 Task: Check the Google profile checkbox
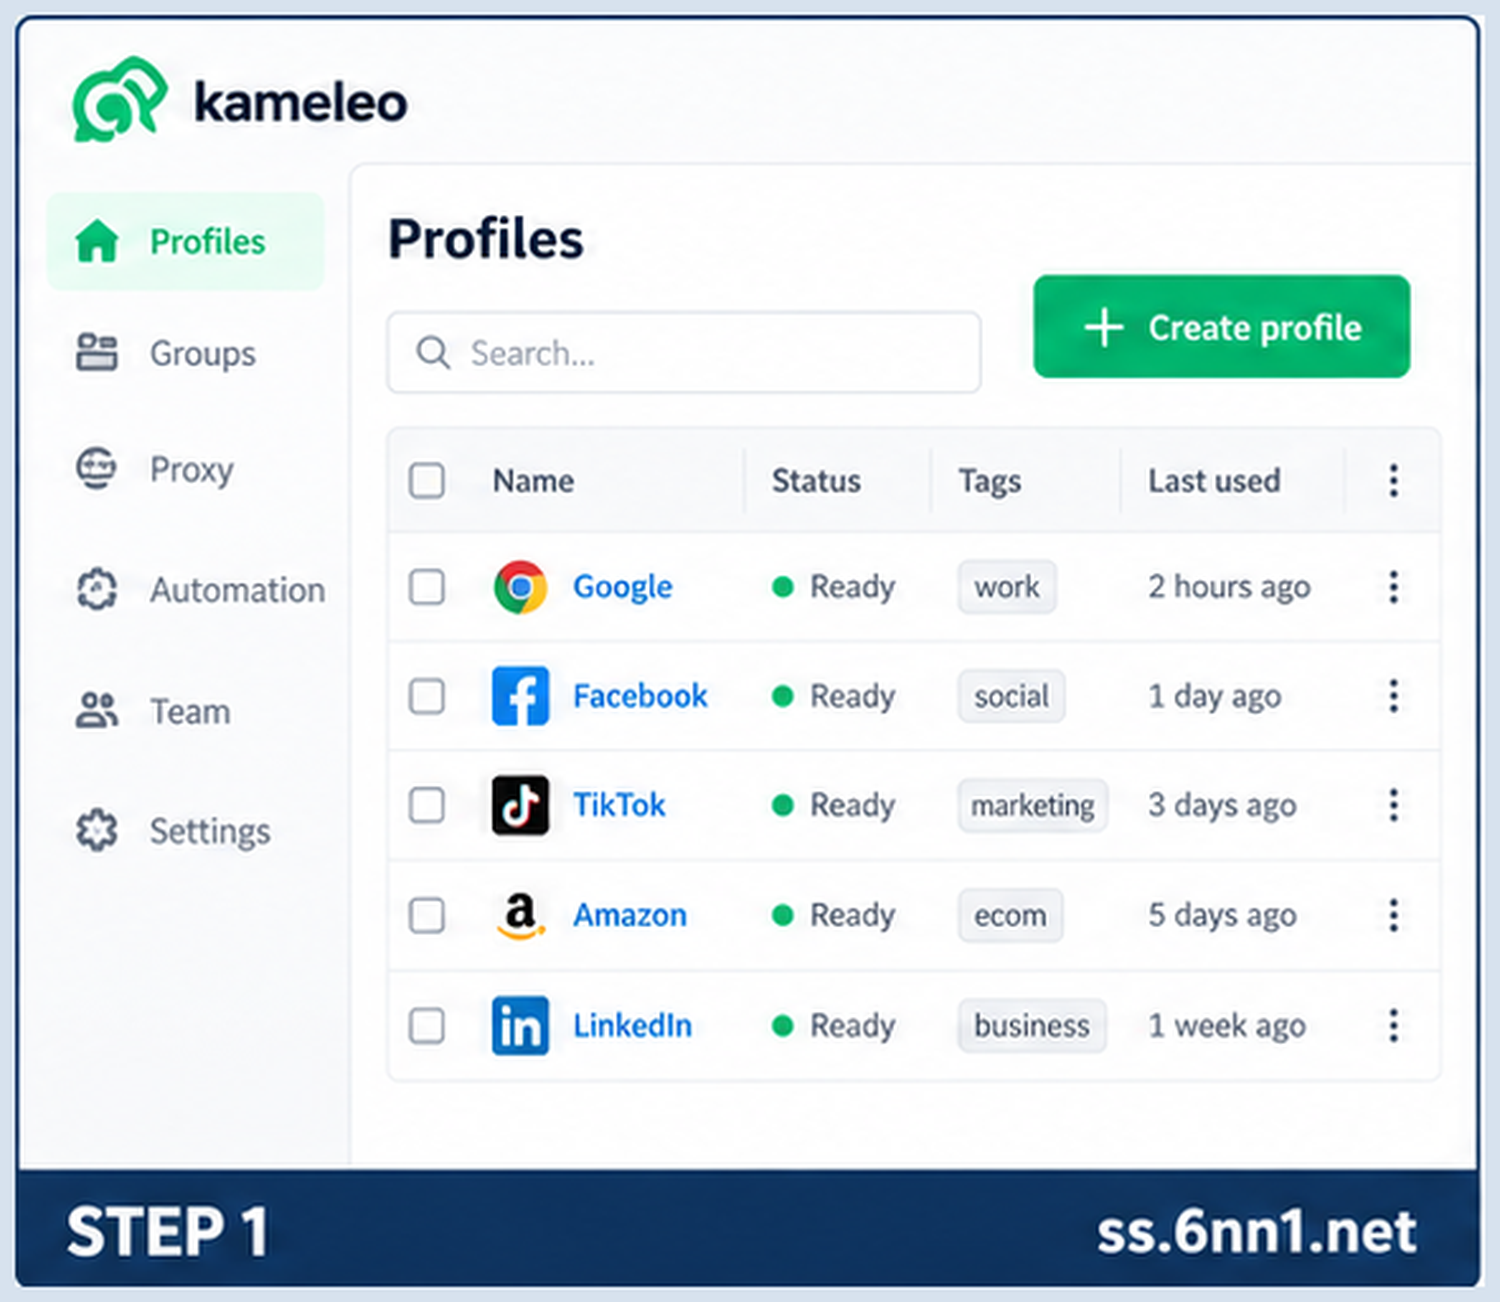(x=427, y=587)
